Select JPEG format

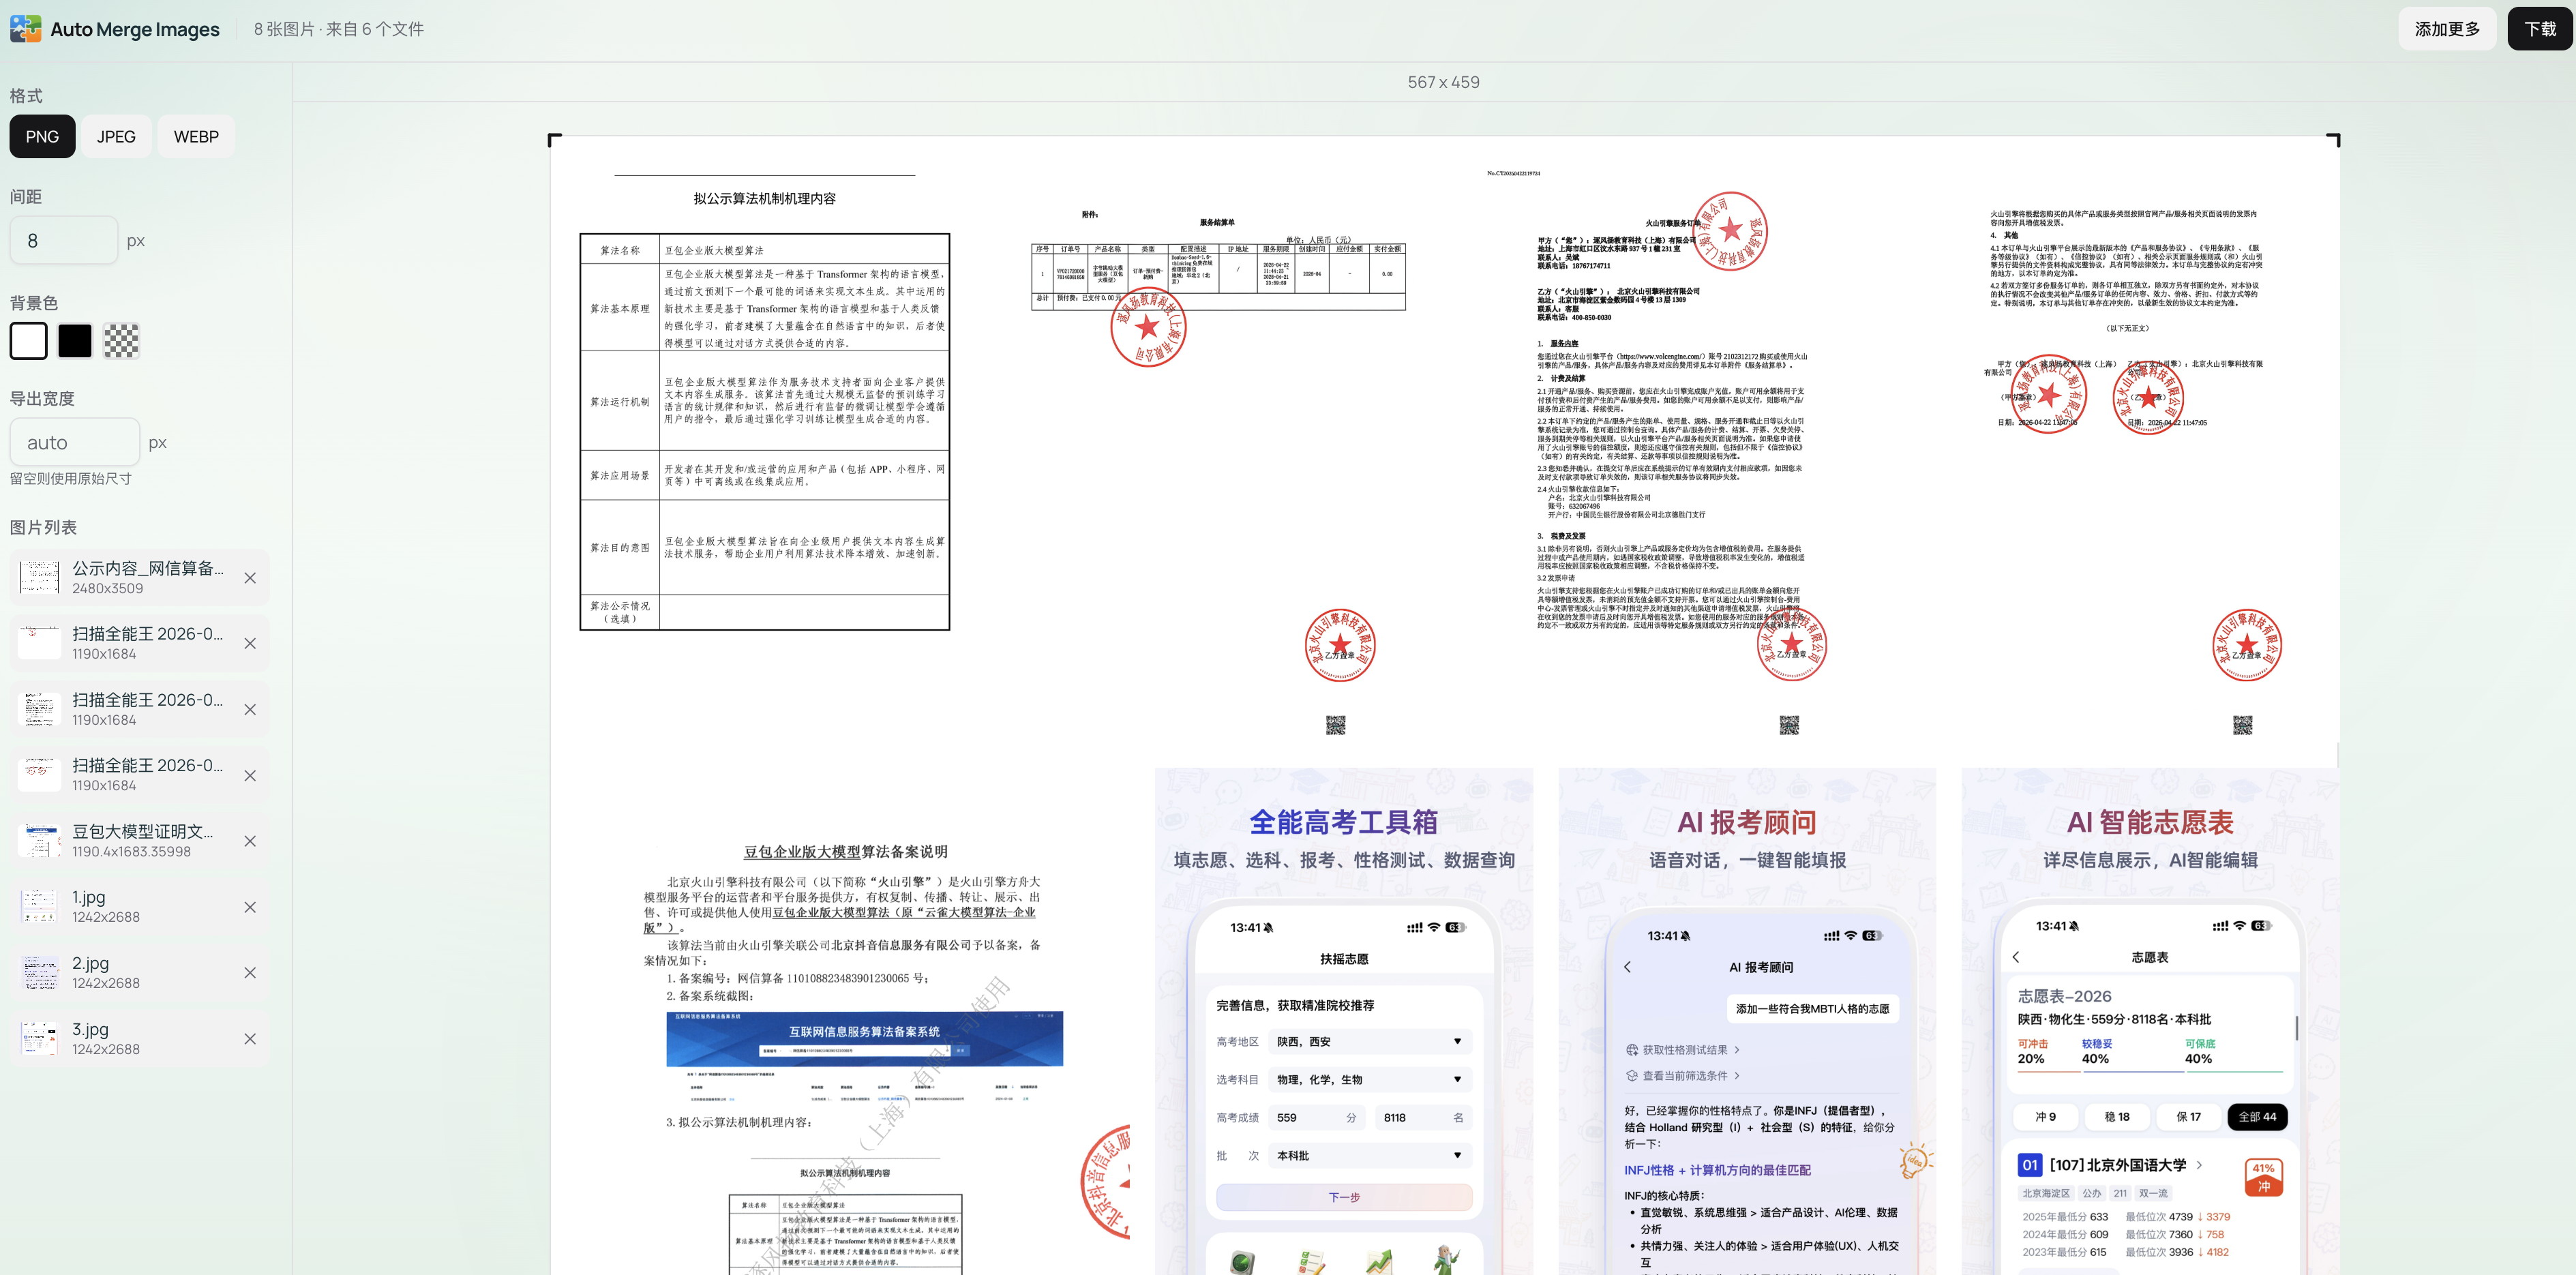tap(116, 137)
